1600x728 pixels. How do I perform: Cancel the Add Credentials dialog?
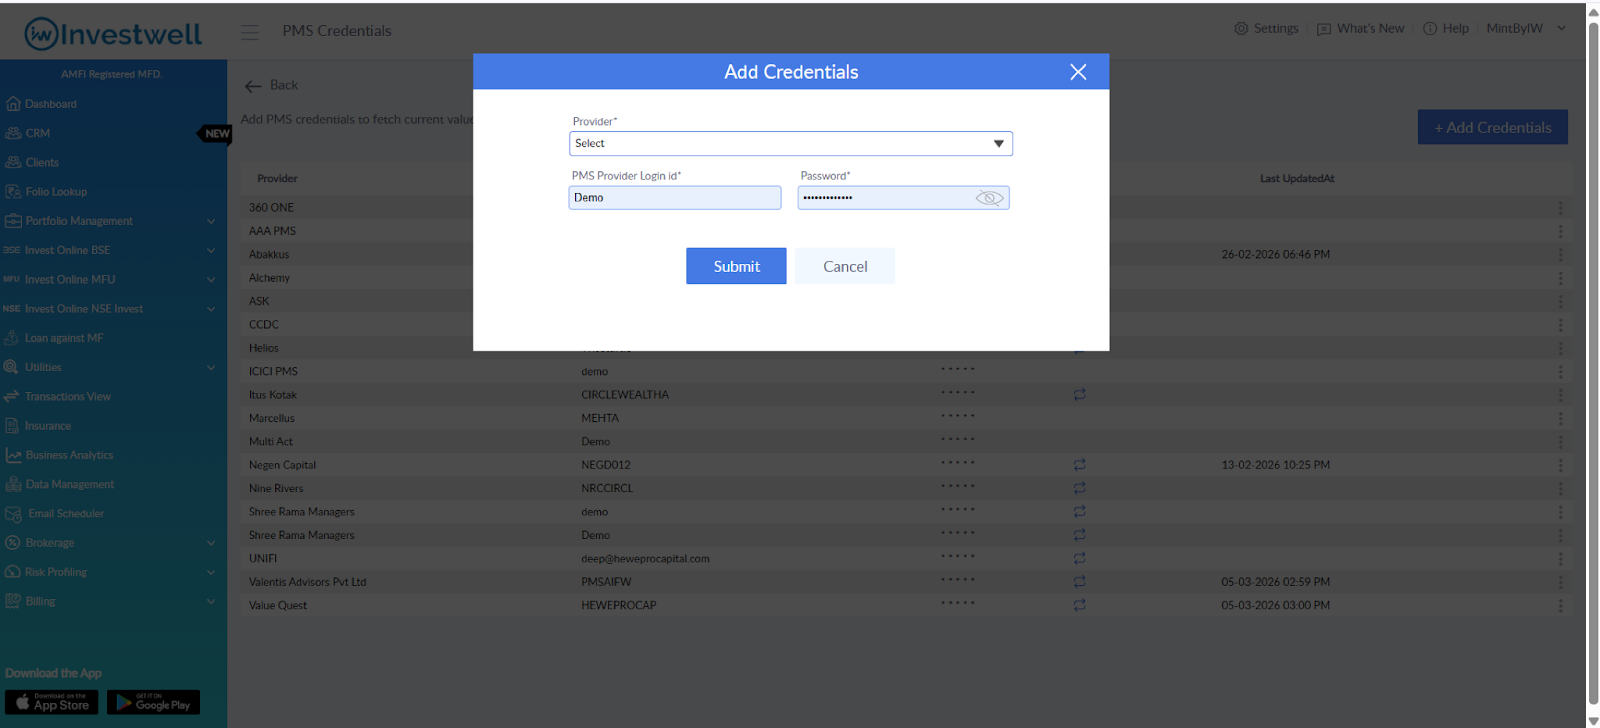point(845,266)
